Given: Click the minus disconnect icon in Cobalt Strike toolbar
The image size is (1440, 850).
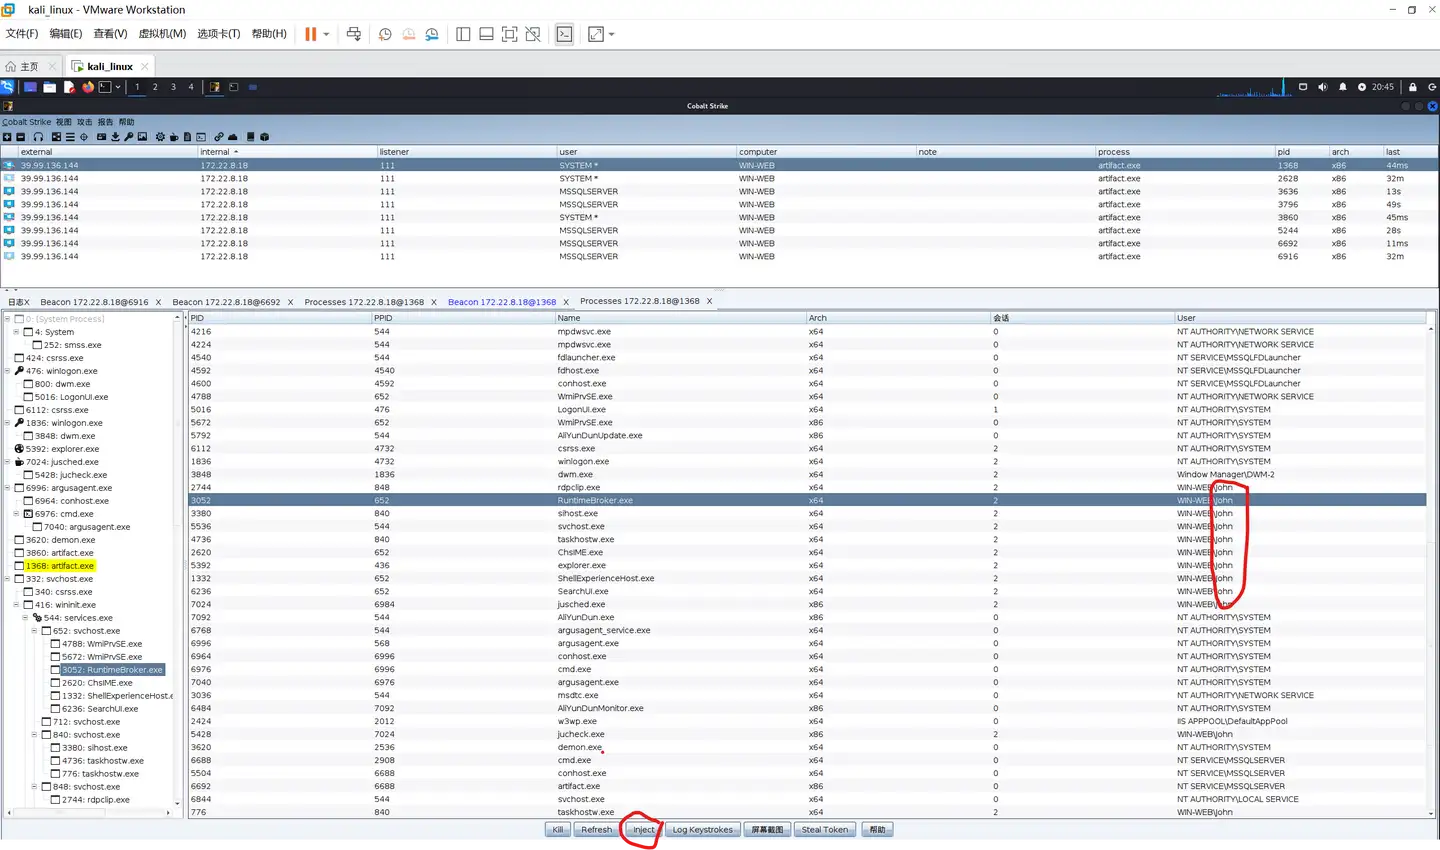Looking at the screenshot, I should [x=20, y=137].
